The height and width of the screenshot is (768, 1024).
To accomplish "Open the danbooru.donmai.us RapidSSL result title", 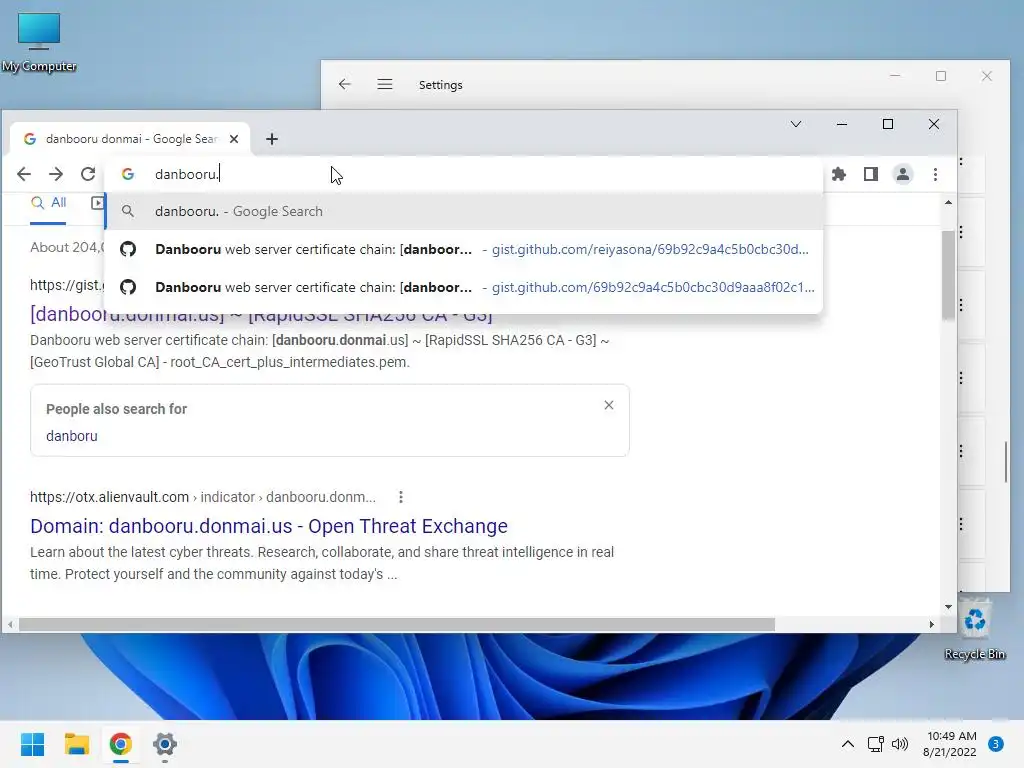I will point(261,315).
